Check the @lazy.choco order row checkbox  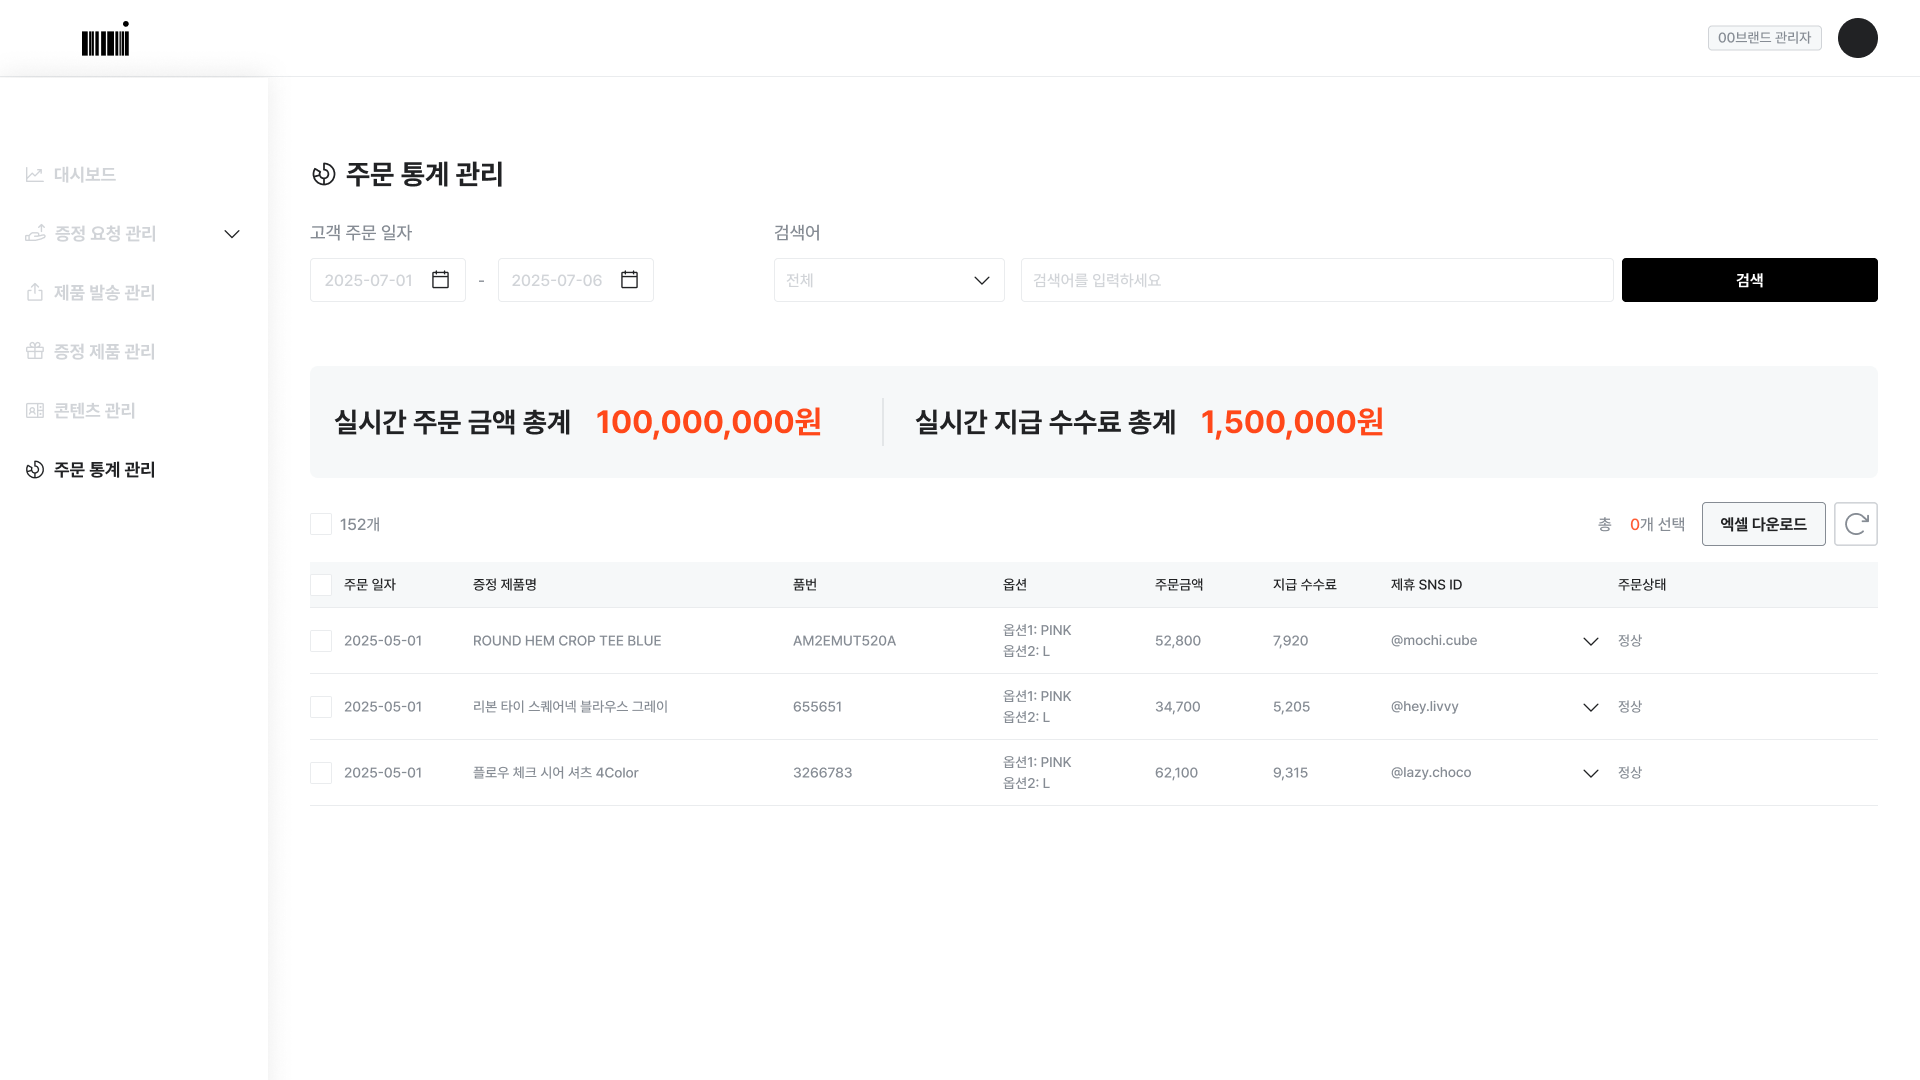point(321,773)
